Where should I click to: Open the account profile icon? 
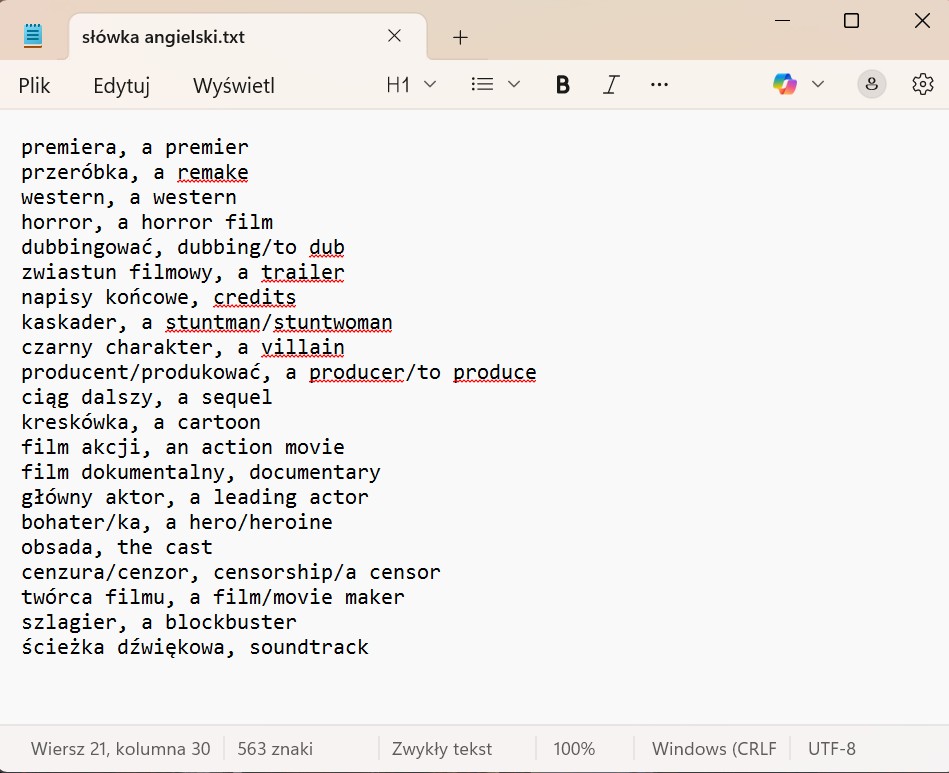pos(872,84)
